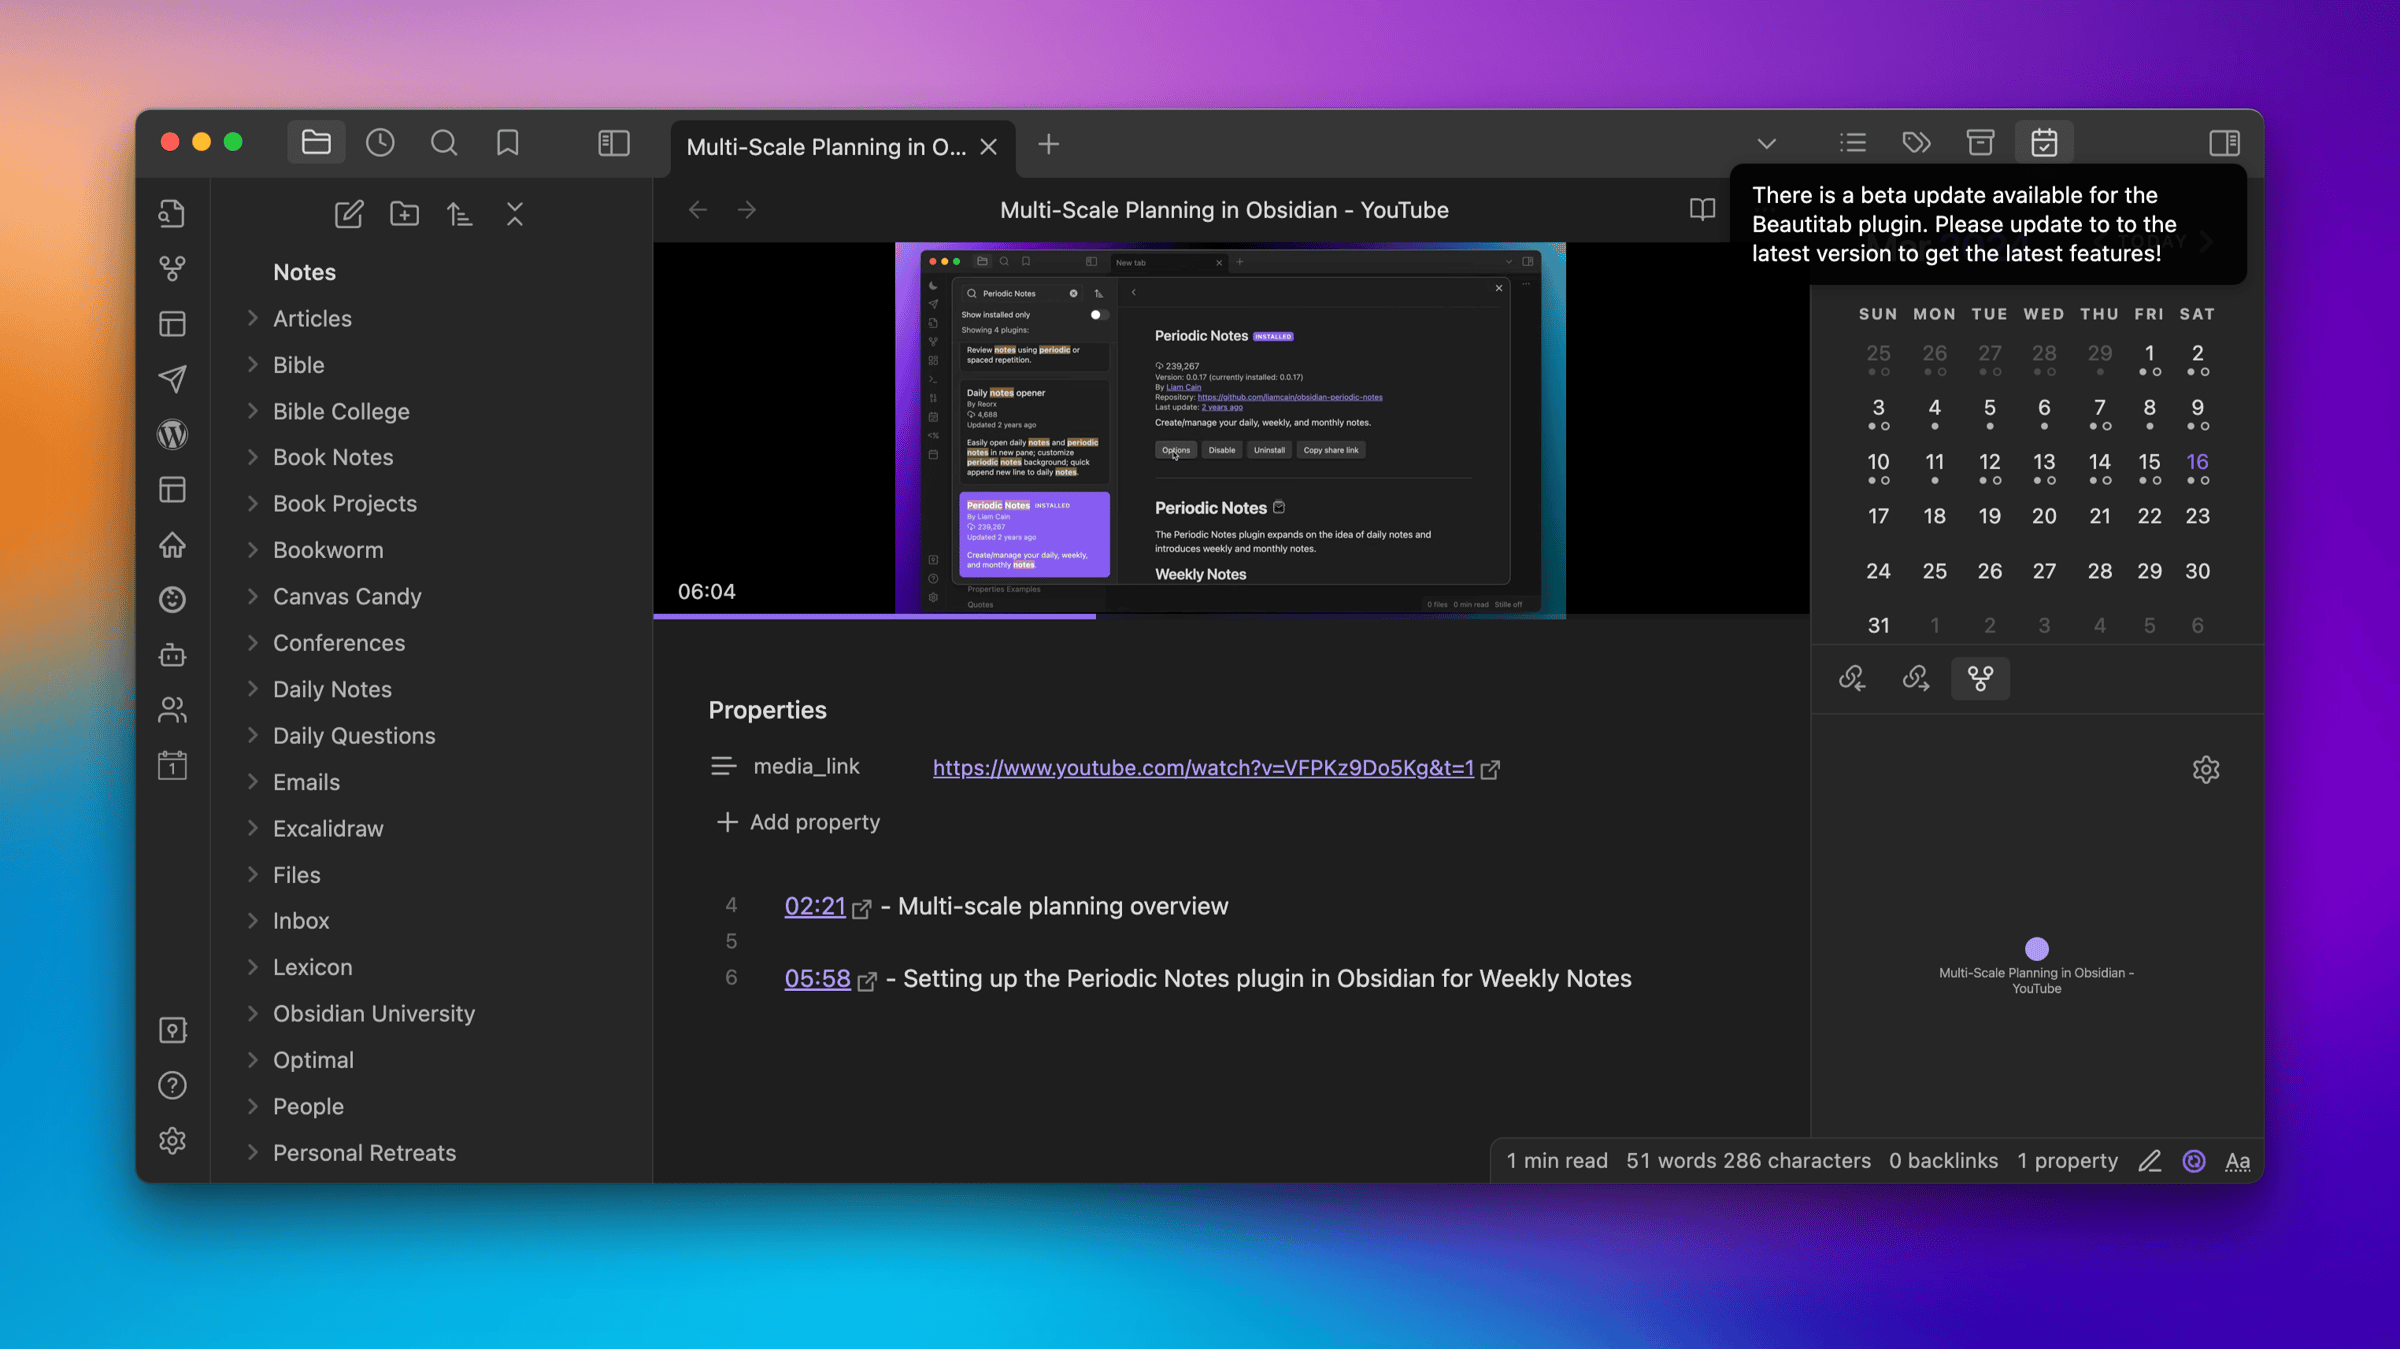
Task: Select local graph panel tab
Action: [x=1980, y=678]
